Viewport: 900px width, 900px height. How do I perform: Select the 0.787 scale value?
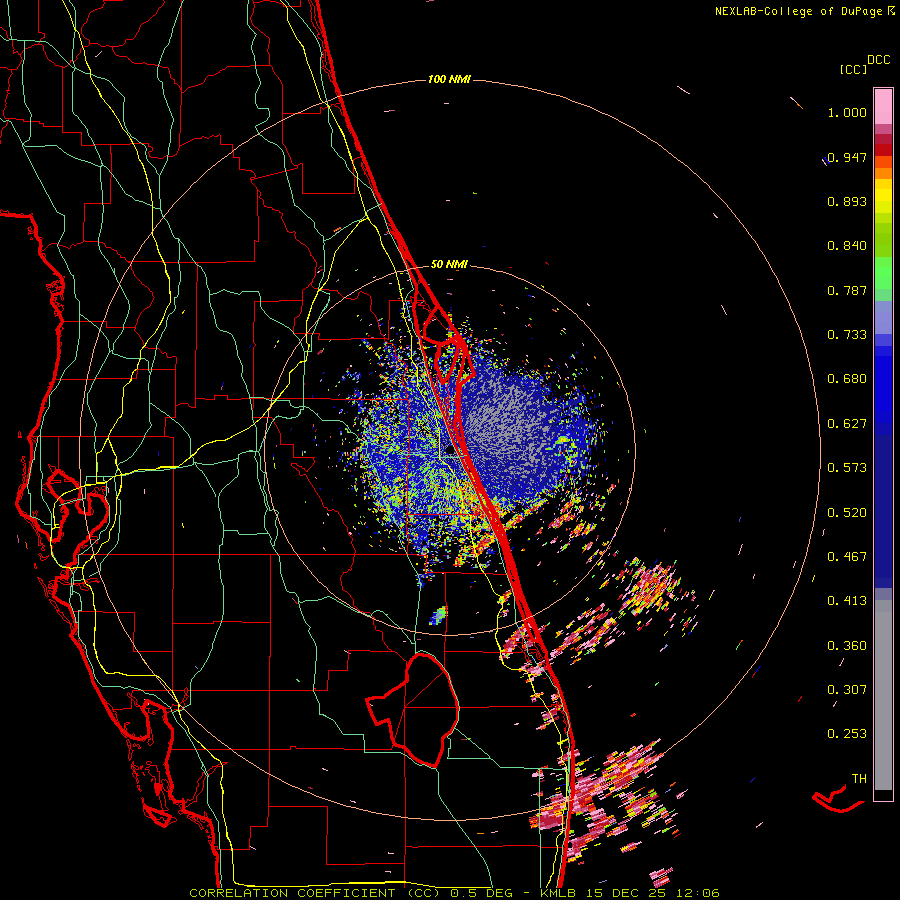tap(847, 291)
